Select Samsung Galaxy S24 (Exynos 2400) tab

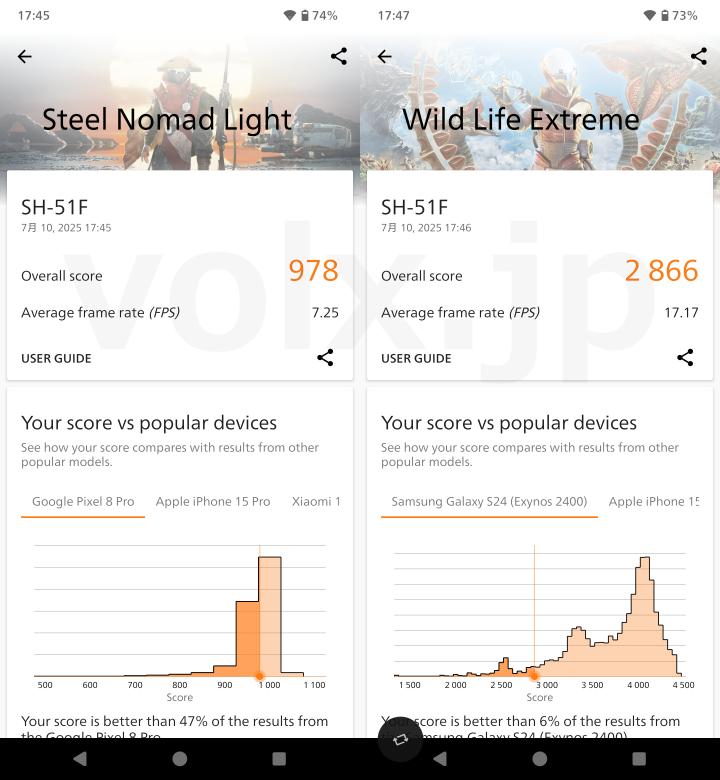(489, 502)
